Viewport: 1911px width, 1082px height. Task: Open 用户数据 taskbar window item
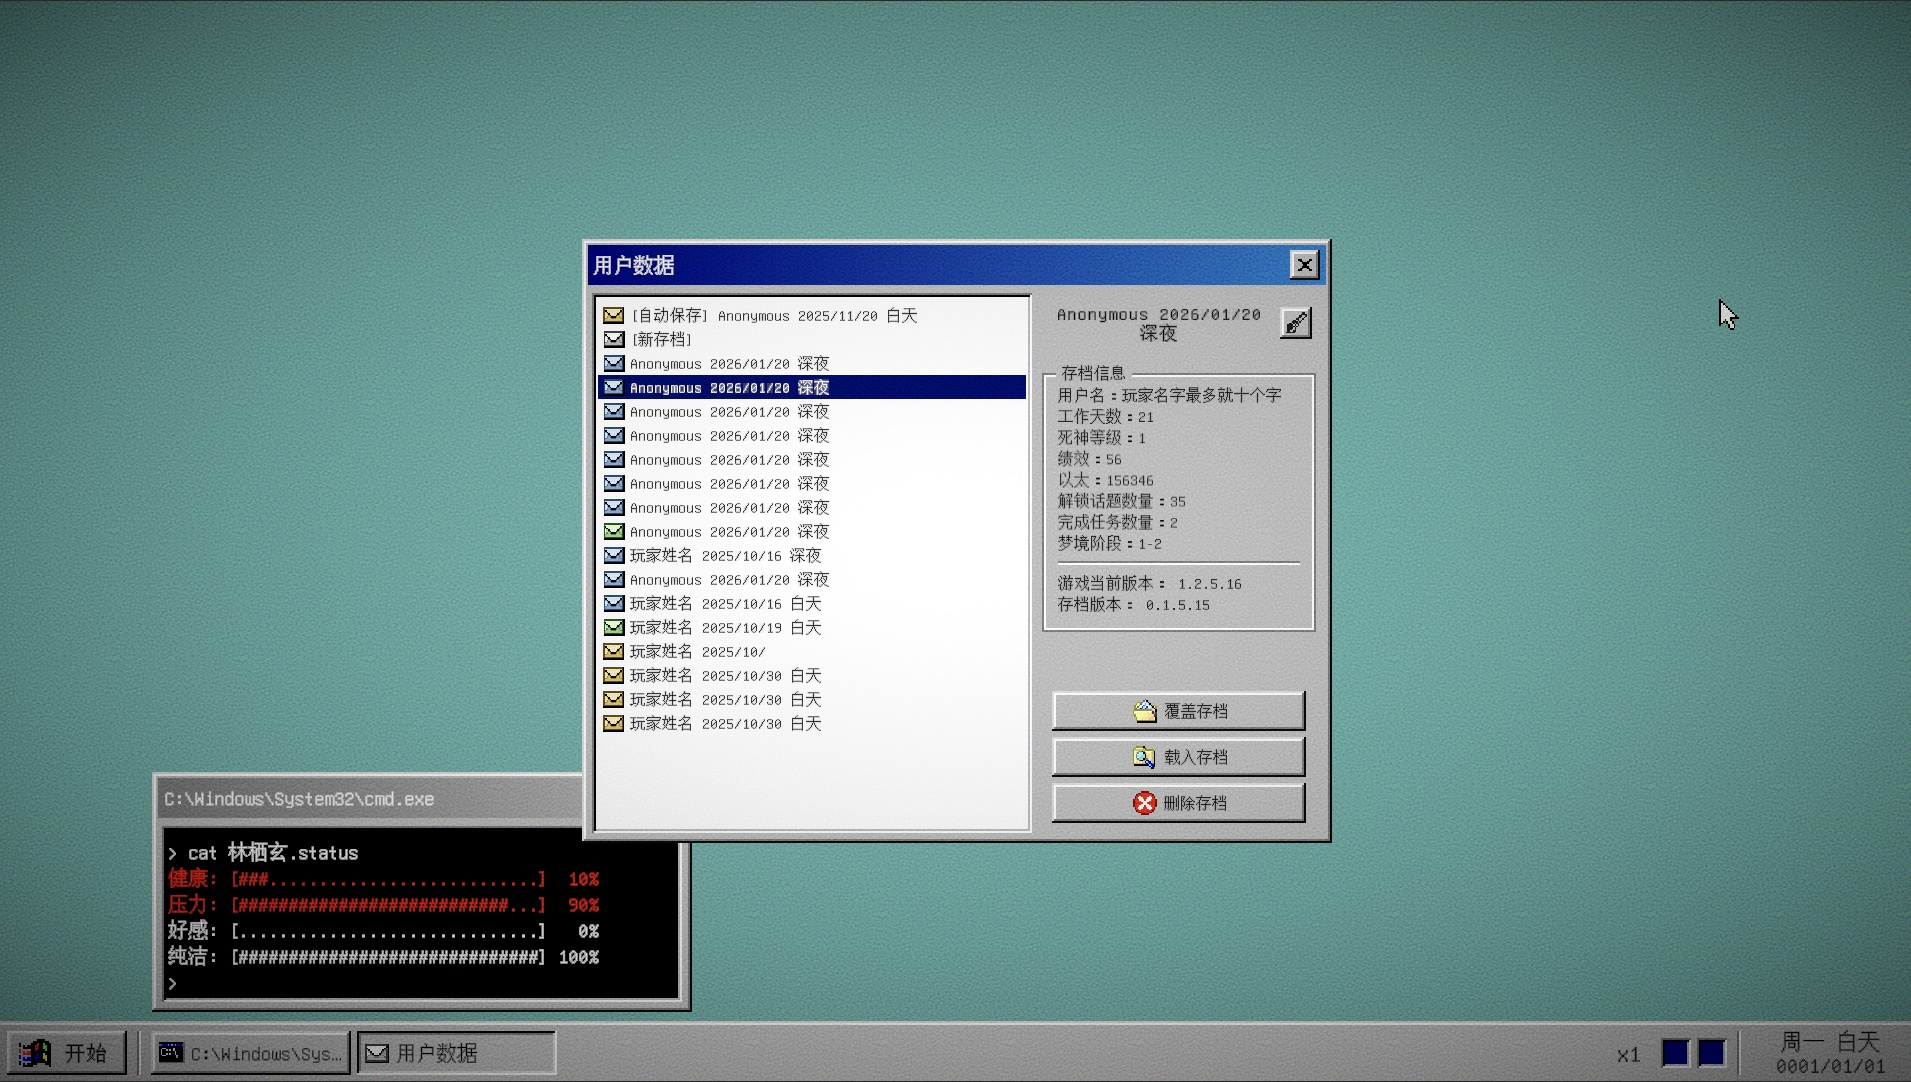[456, 1053]
